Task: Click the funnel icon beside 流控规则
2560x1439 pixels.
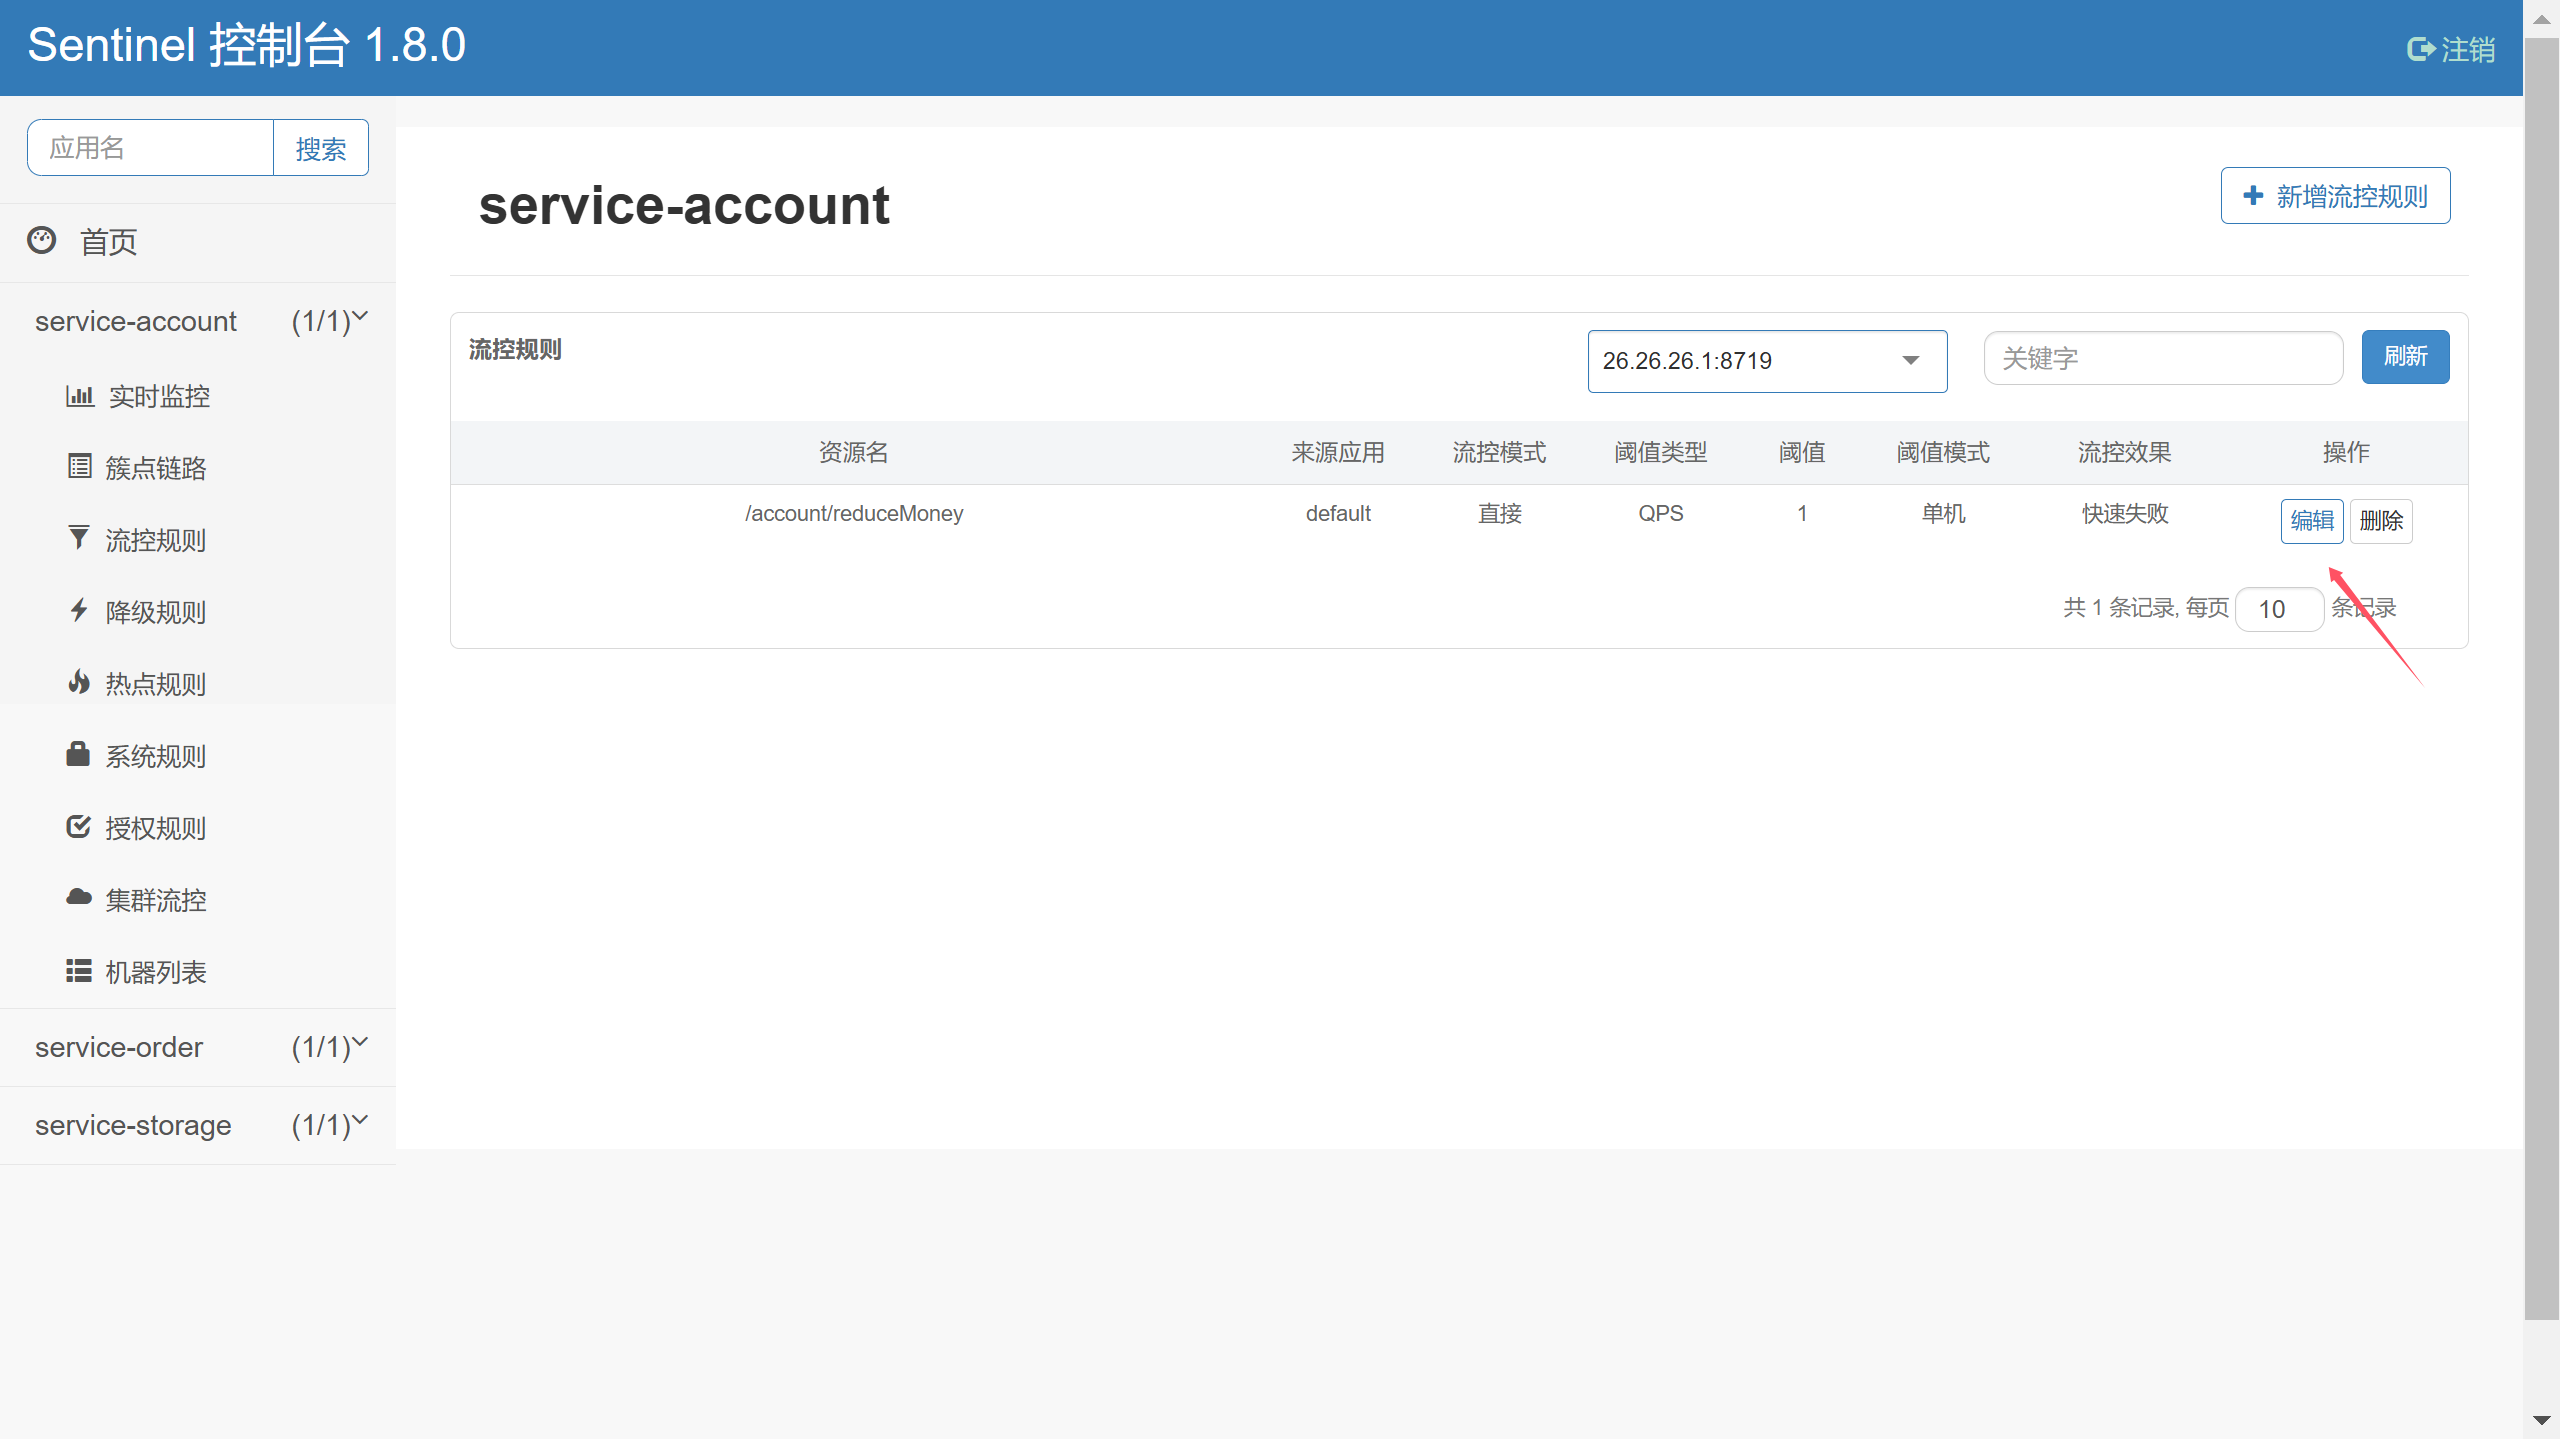Action: pyautogui.click(x=78, y=538)
